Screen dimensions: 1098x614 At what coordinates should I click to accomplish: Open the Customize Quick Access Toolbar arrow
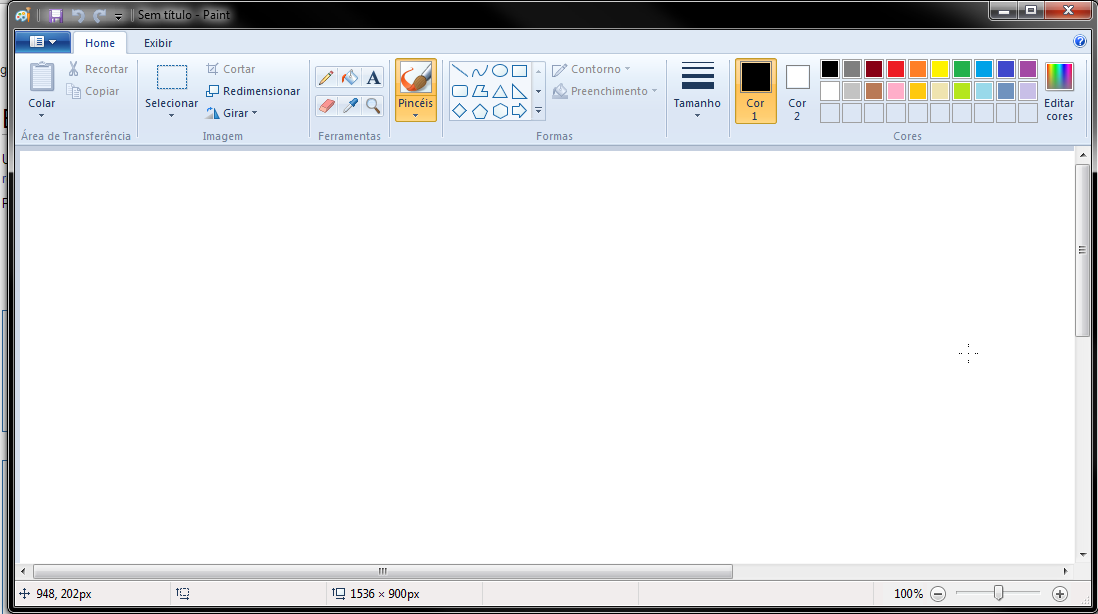118,16
